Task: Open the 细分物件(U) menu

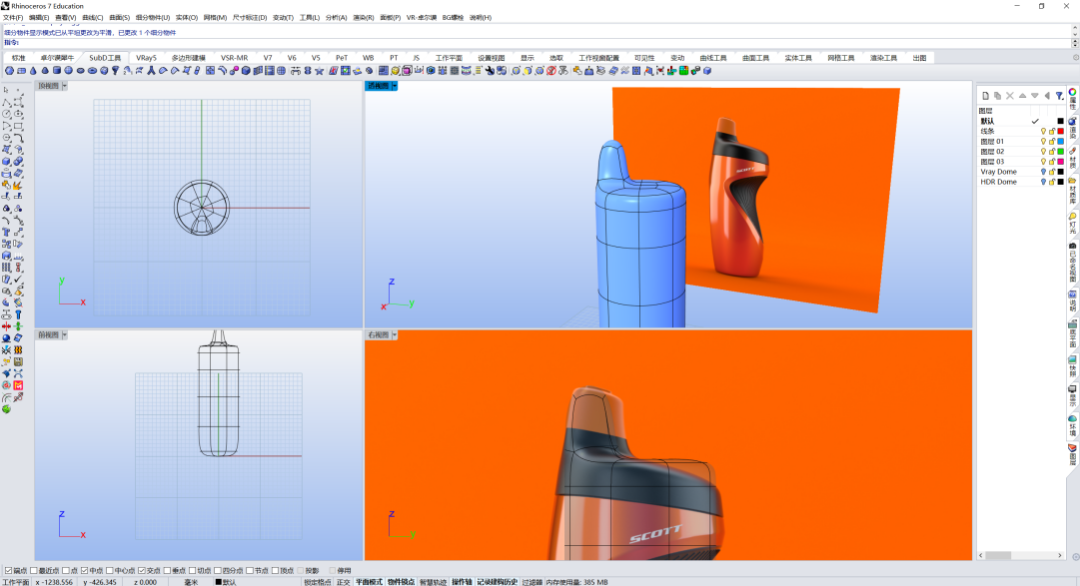Action: (x=153, y=17)
